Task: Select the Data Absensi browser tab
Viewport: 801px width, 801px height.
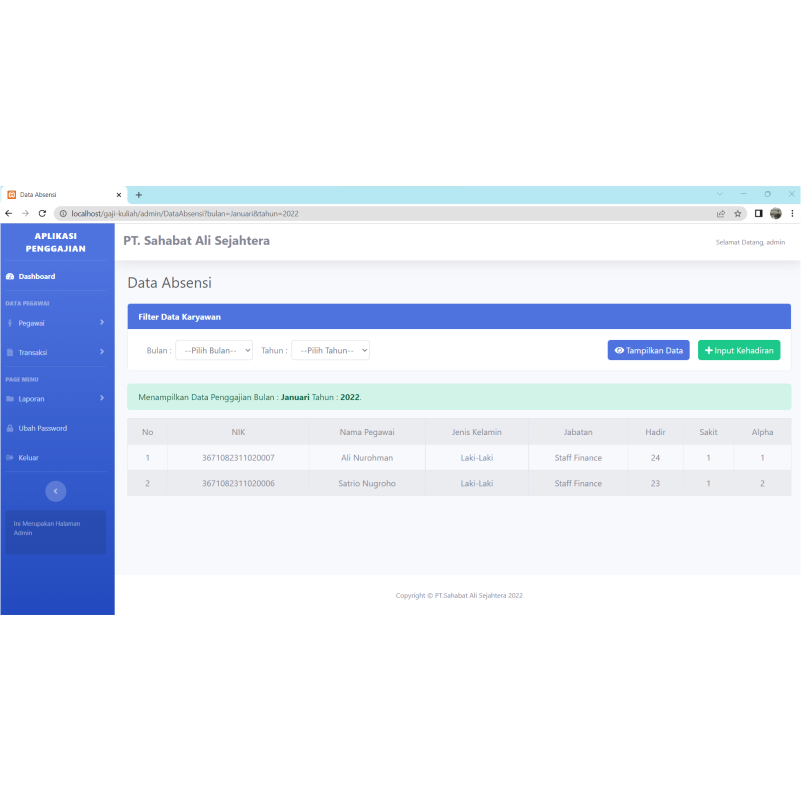Action: 60,194
